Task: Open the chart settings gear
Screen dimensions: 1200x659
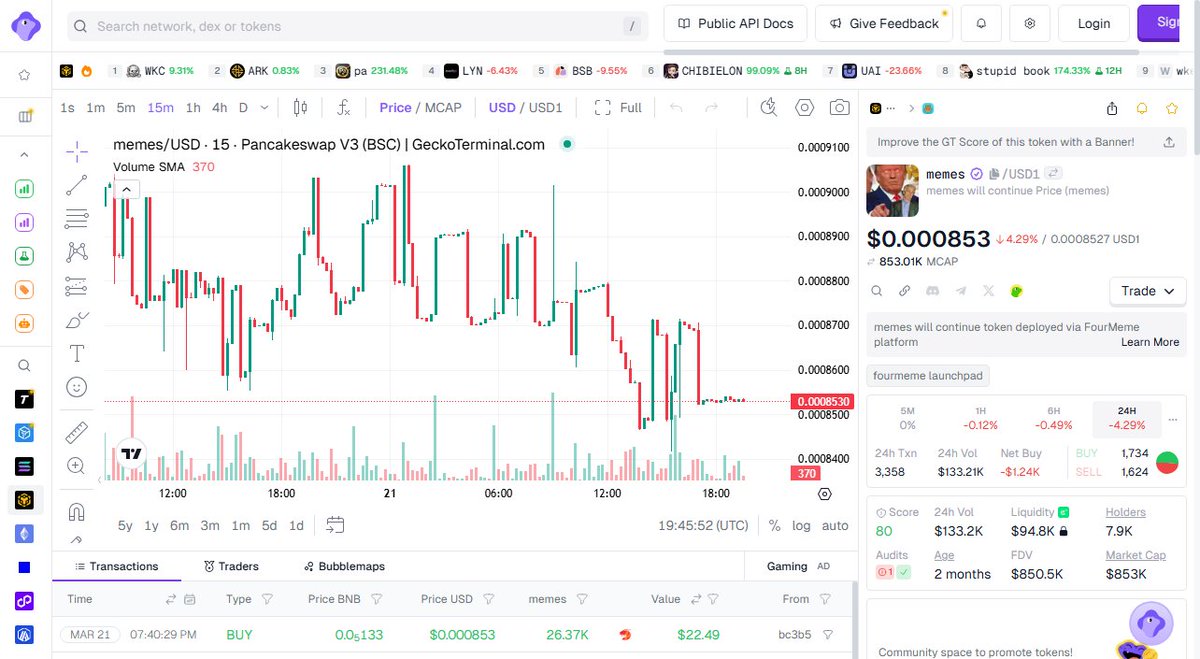Action: point(804,107)
